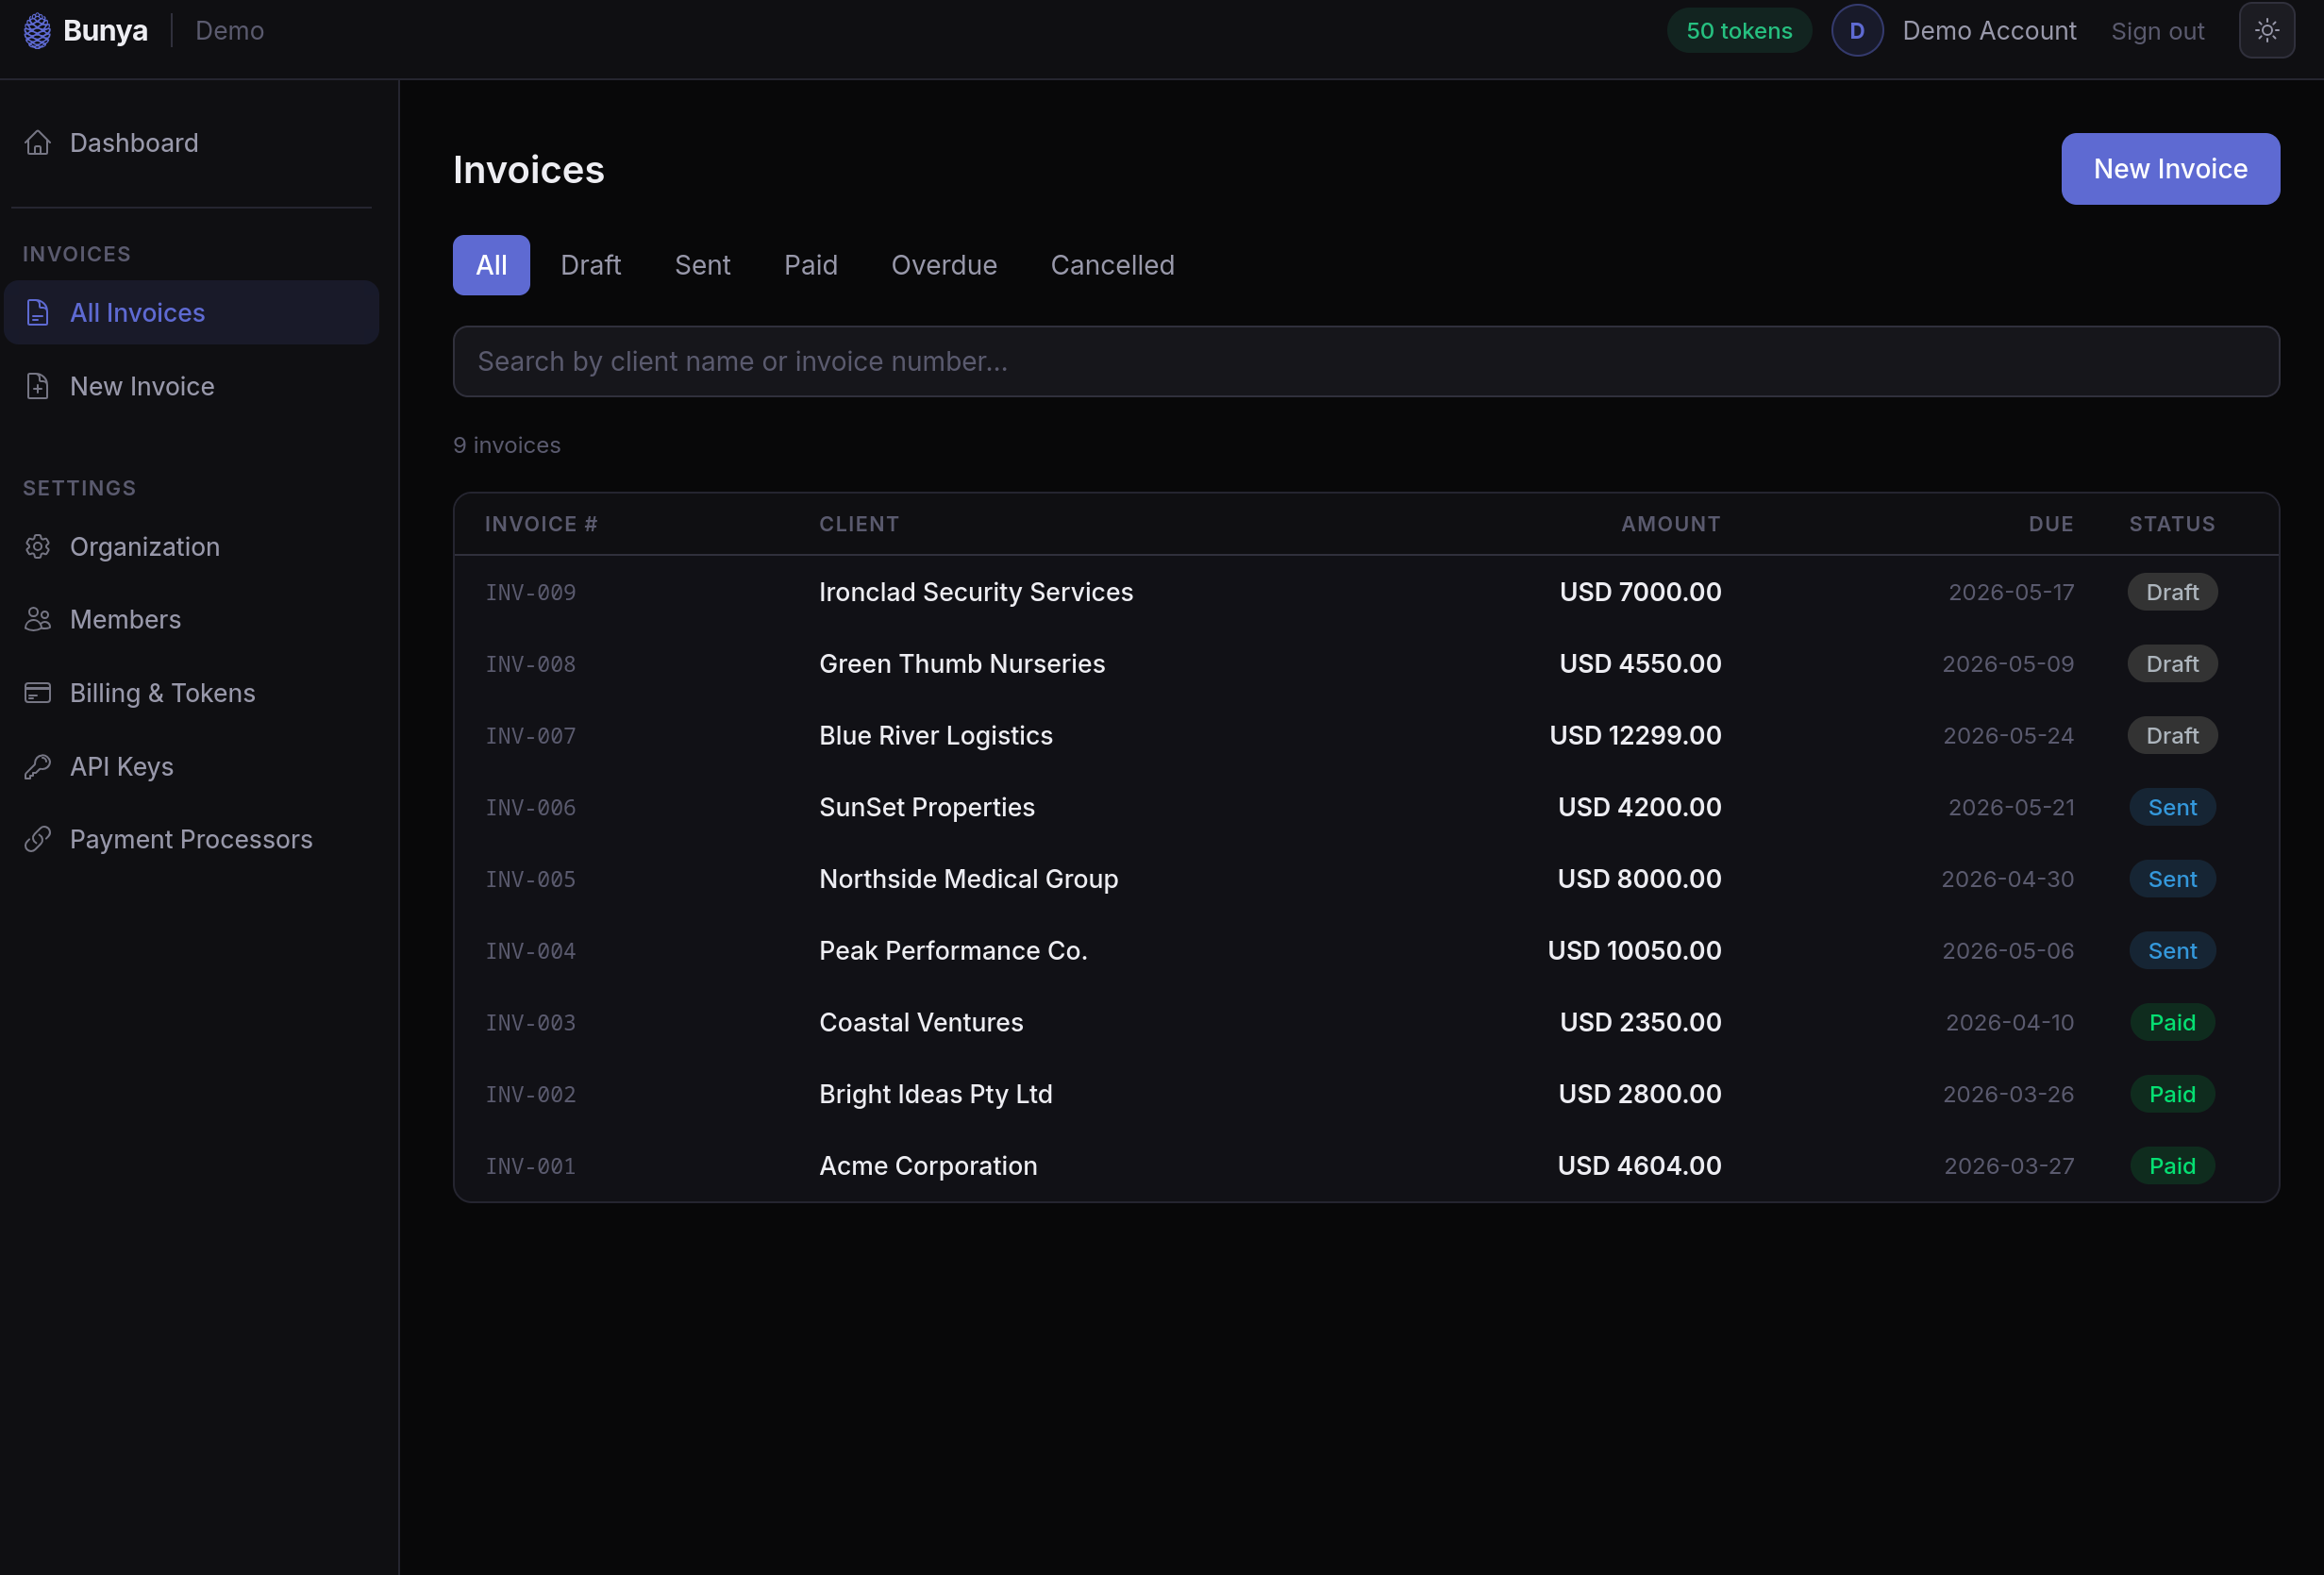This screenshot has height=1575, width=2324.
Task: Select the Overdue filter tab
Action: pyautogui.click(x=943, y=265)
